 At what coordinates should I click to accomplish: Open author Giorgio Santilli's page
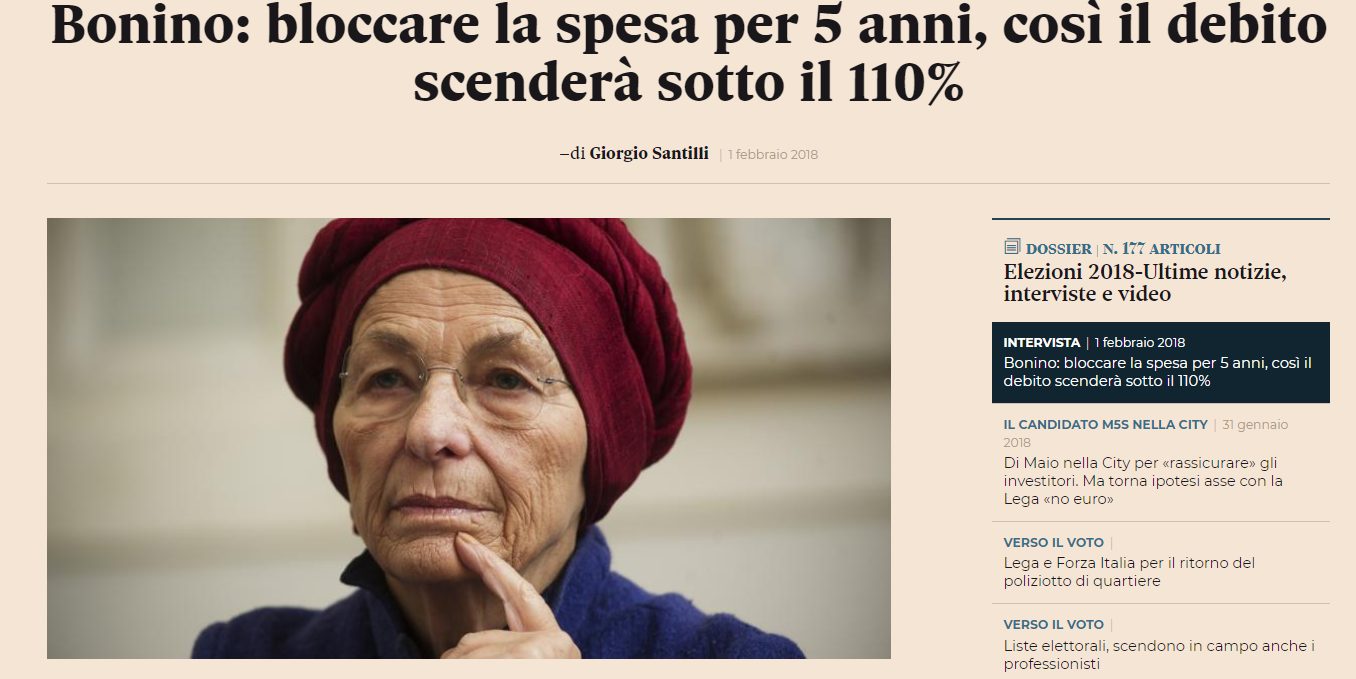(x=649, y=154)
